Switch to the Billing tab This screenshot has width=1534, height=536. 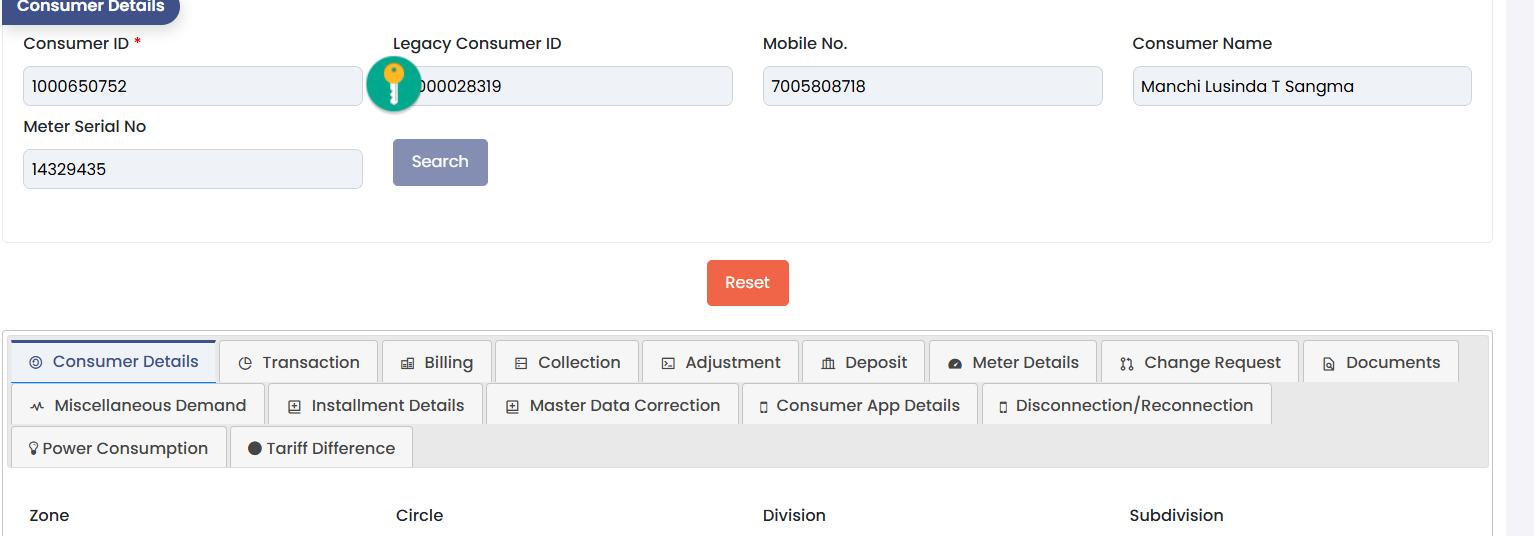[x=436, y=362]
